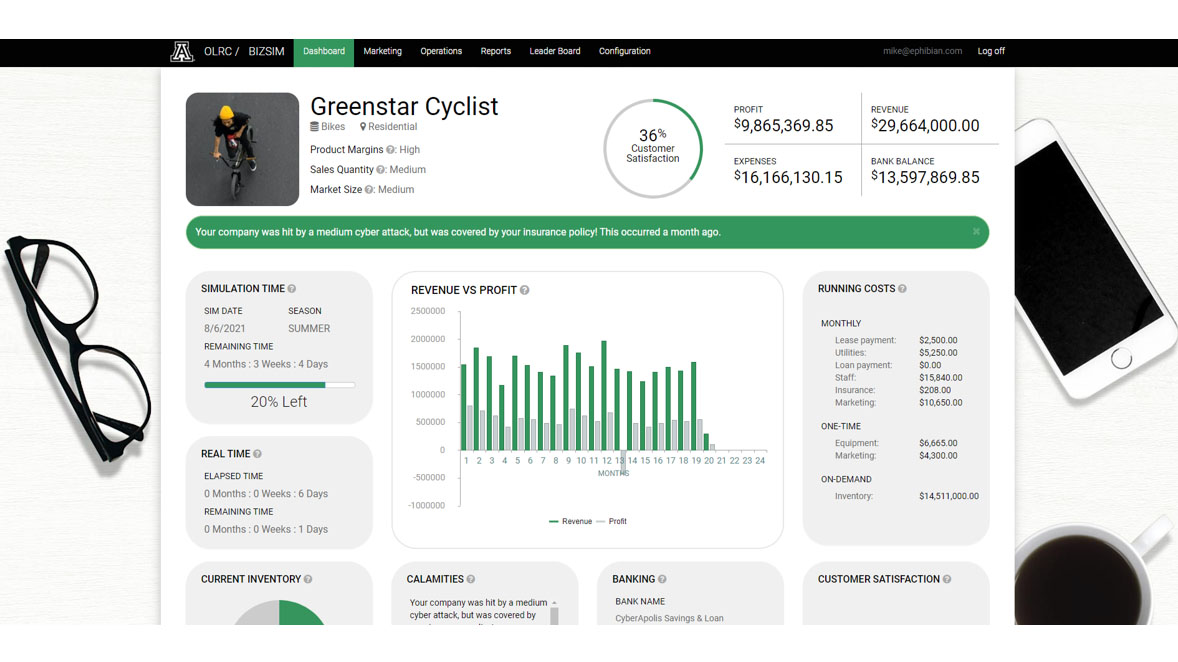Open the Reports menu
The height and width of the screenshot is (662, 1178).
click(x=495, y=52)
